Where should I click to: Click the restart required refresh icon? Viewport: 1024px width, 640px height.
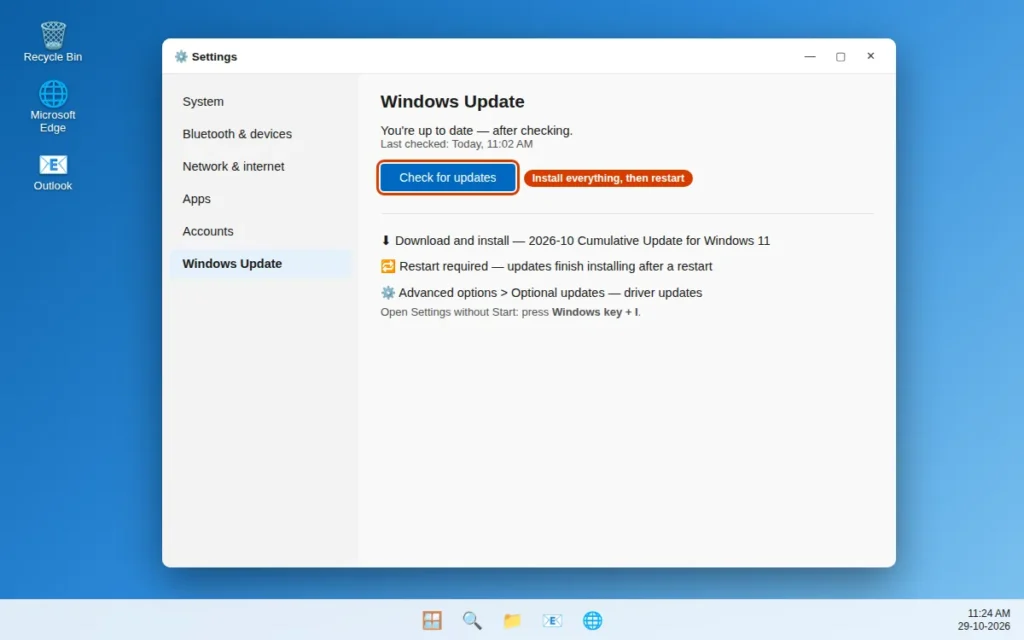click(x=388, y=266)
